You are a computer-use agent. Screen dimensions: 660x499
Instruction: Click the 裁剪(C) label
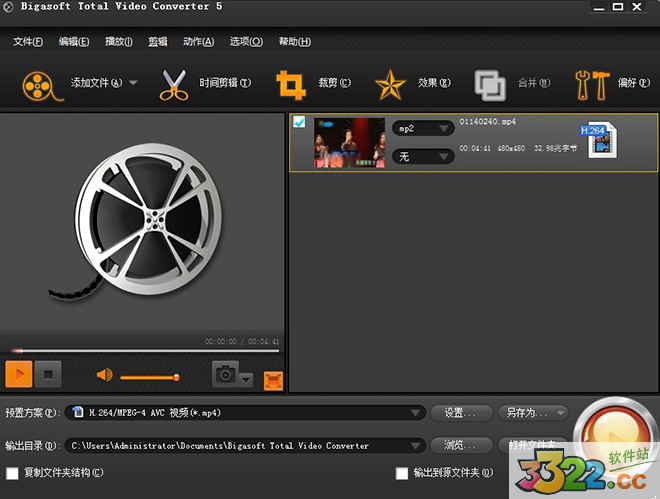(334, 82)
